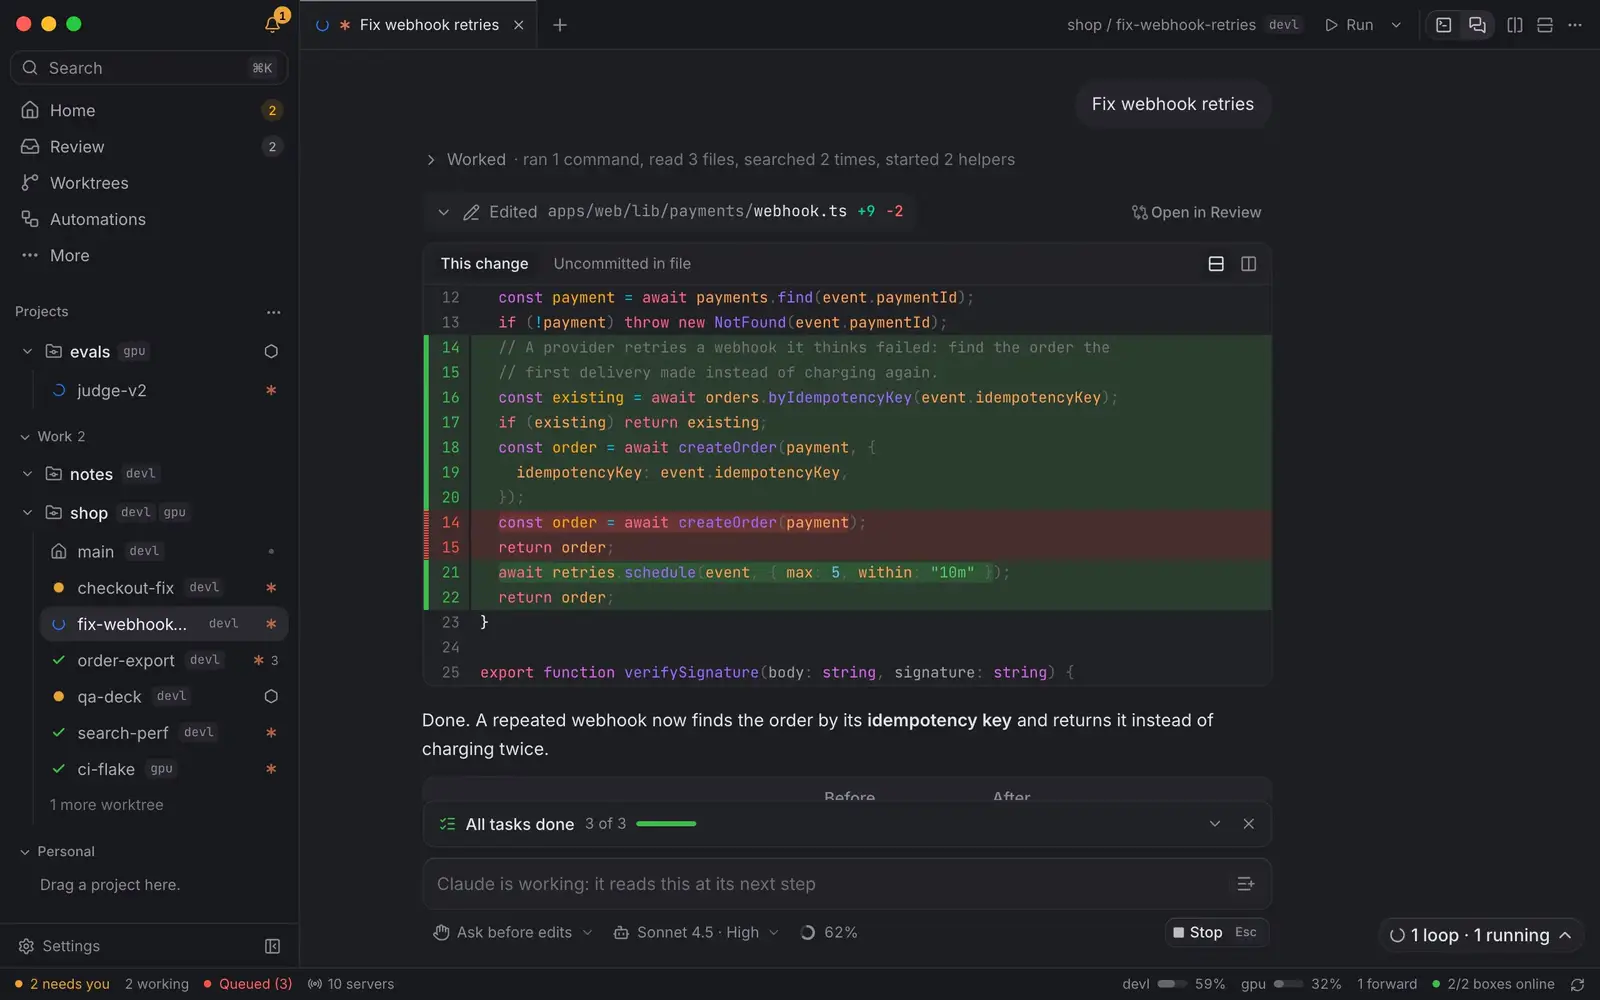The image size is (1600, 1000).
Task: Click the refresh icon in status bar
Action: click(x=1578, y=984)
